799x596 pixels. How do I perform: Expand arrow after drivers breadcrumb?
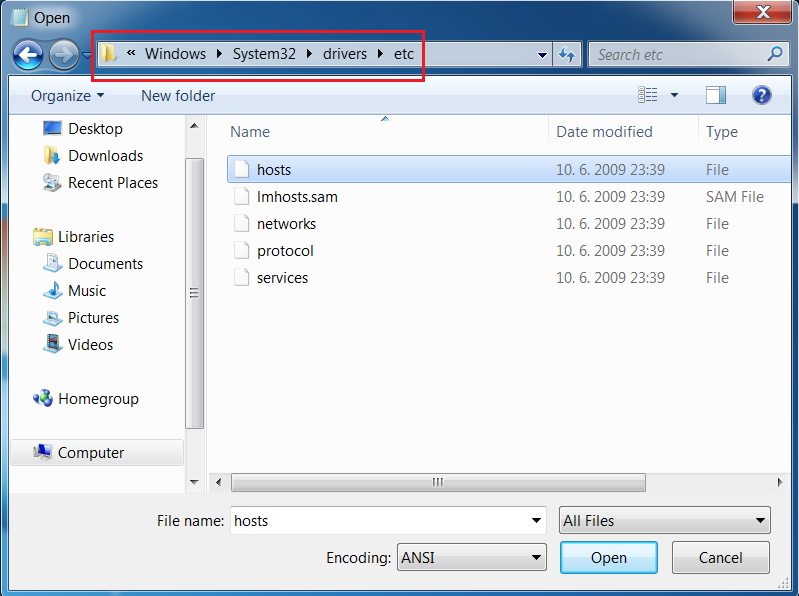pyautogui.click(x=381, y=53)
